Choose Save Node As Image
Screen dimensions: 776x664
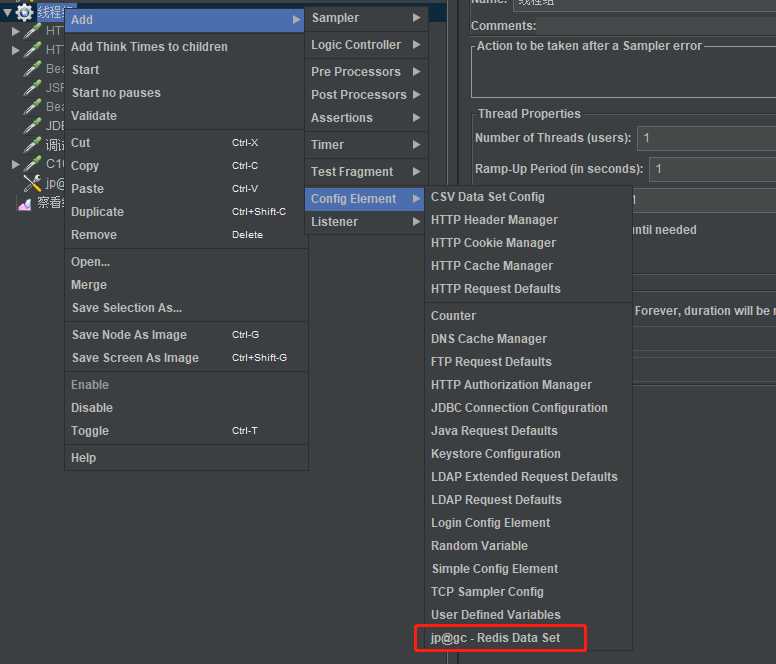(x=185, y=335)
